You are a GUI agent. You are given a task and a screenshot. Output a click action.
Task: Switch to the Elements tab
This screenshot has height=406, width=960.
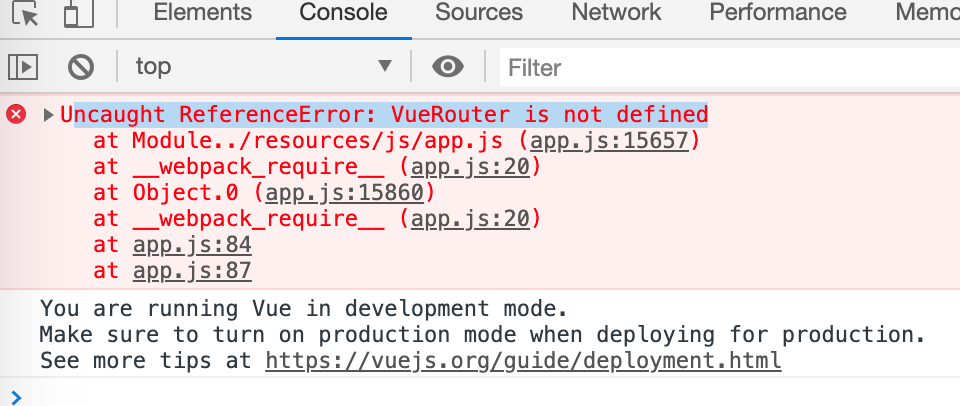[x=203, y=13]
